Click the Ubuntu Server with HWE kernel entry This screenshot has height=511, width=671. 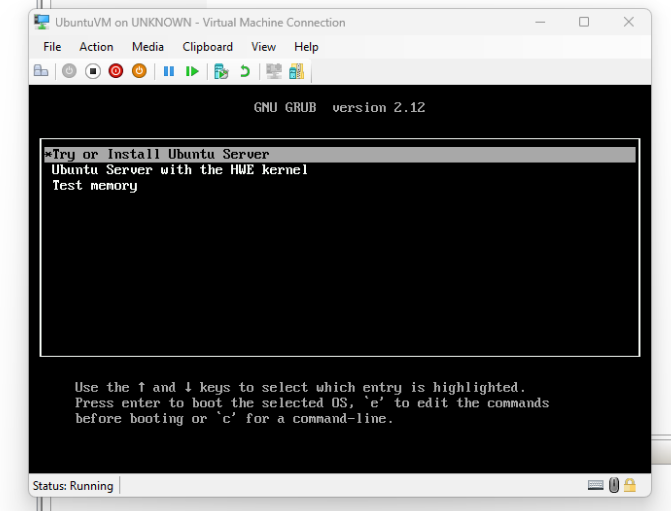click(x=180, y=170)
